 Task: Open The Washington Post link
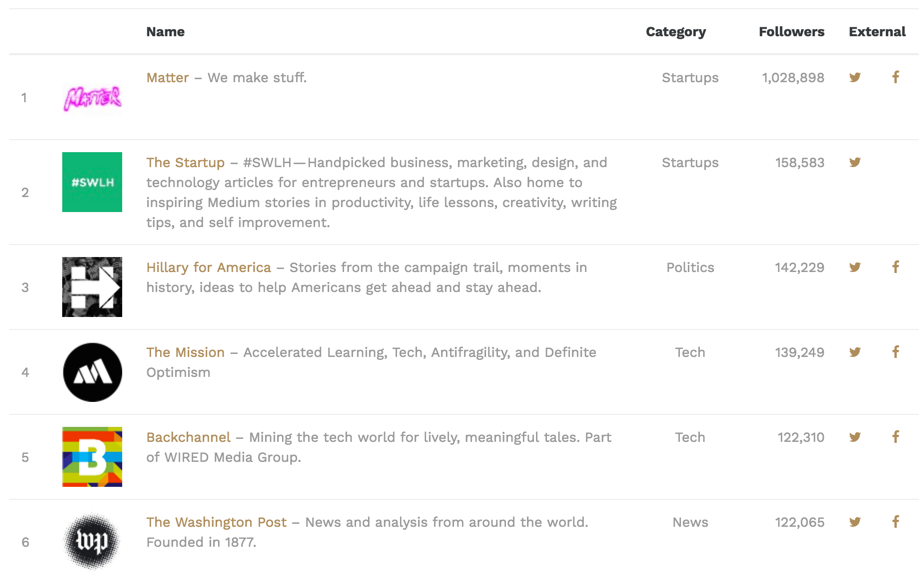tap(216, 523)
